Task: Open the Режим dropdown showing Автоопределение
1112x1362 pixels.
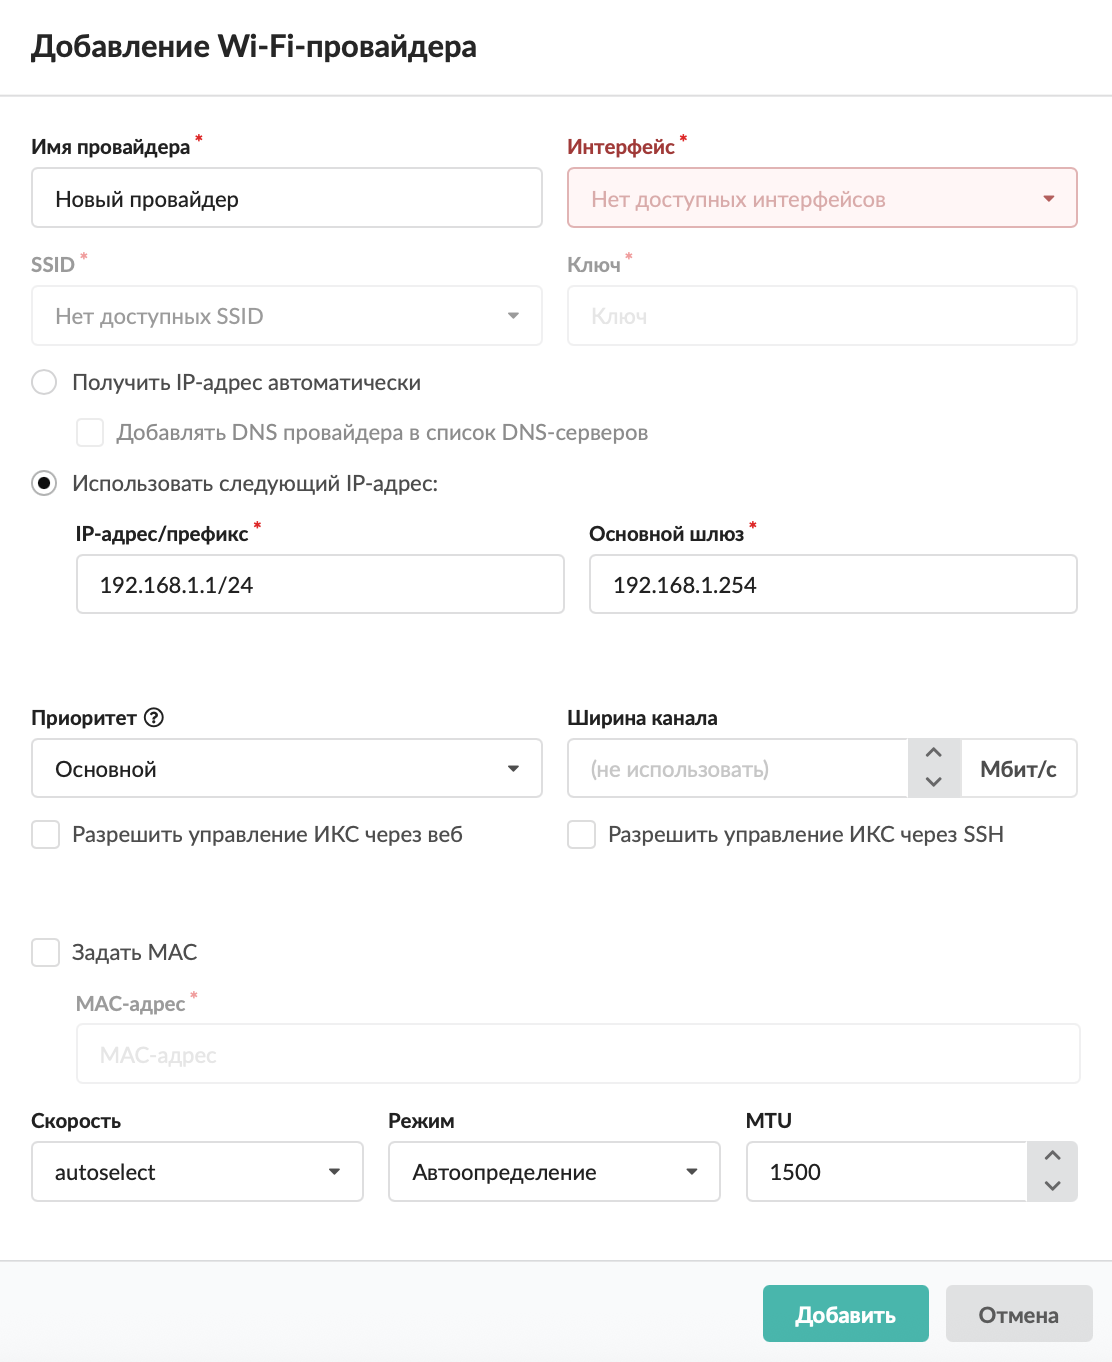Action: click(554, 1172)
